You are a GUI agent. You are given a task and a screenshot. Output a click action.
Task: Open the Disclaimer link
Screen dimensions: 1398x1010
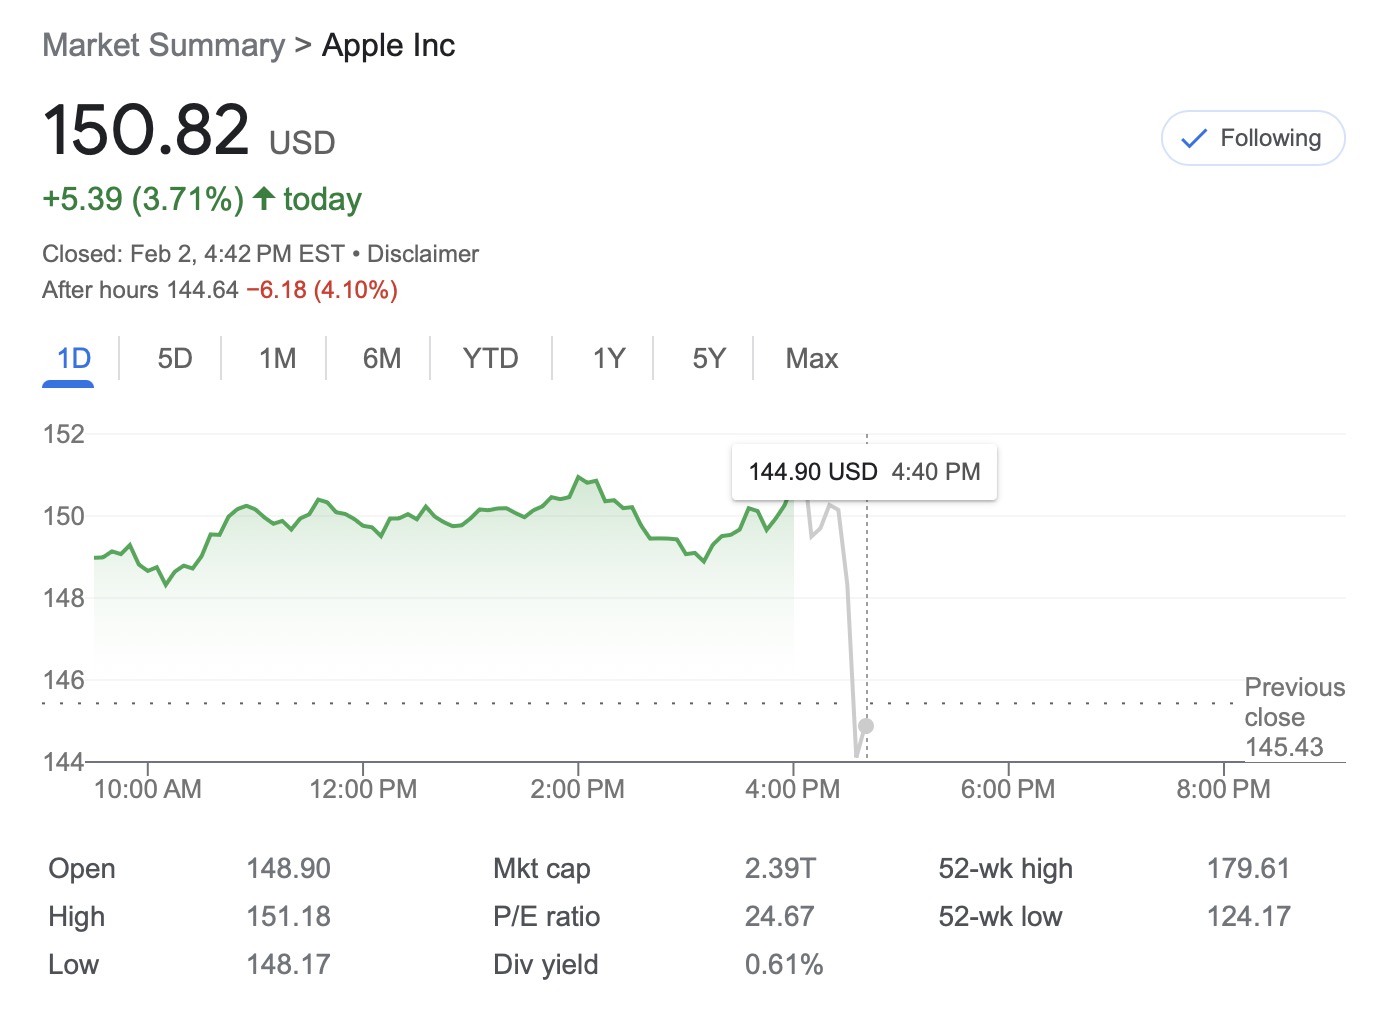pos(422,253)
